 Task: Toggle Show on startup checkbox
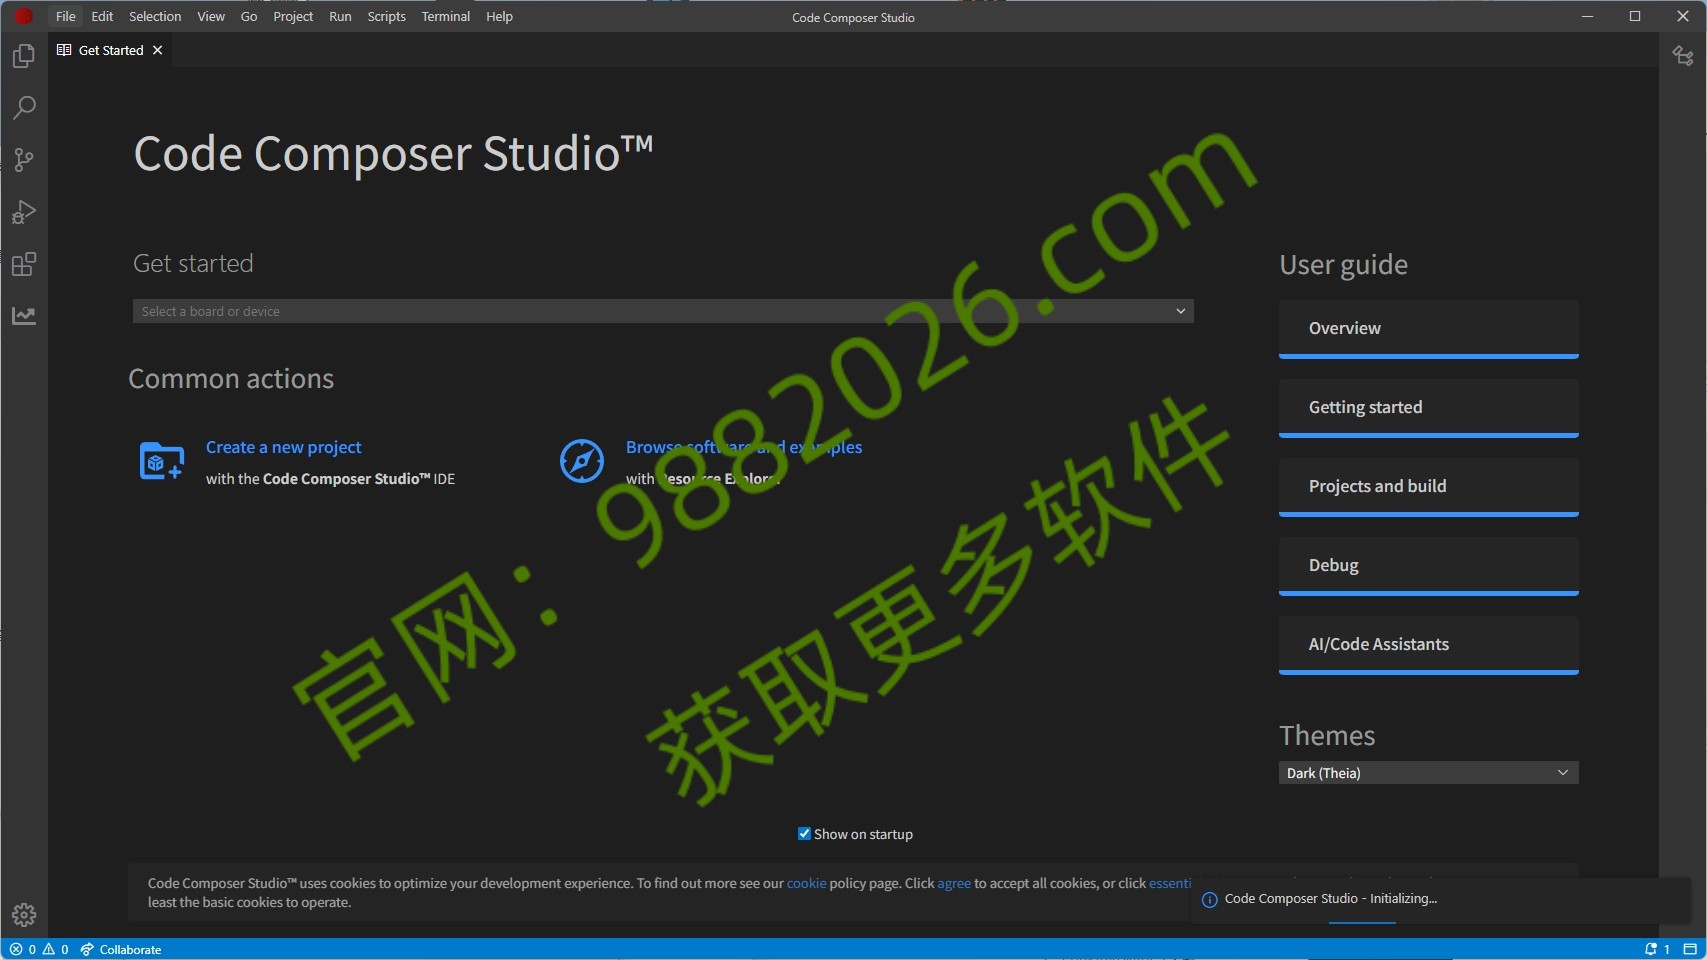click(x=804, y=833)
